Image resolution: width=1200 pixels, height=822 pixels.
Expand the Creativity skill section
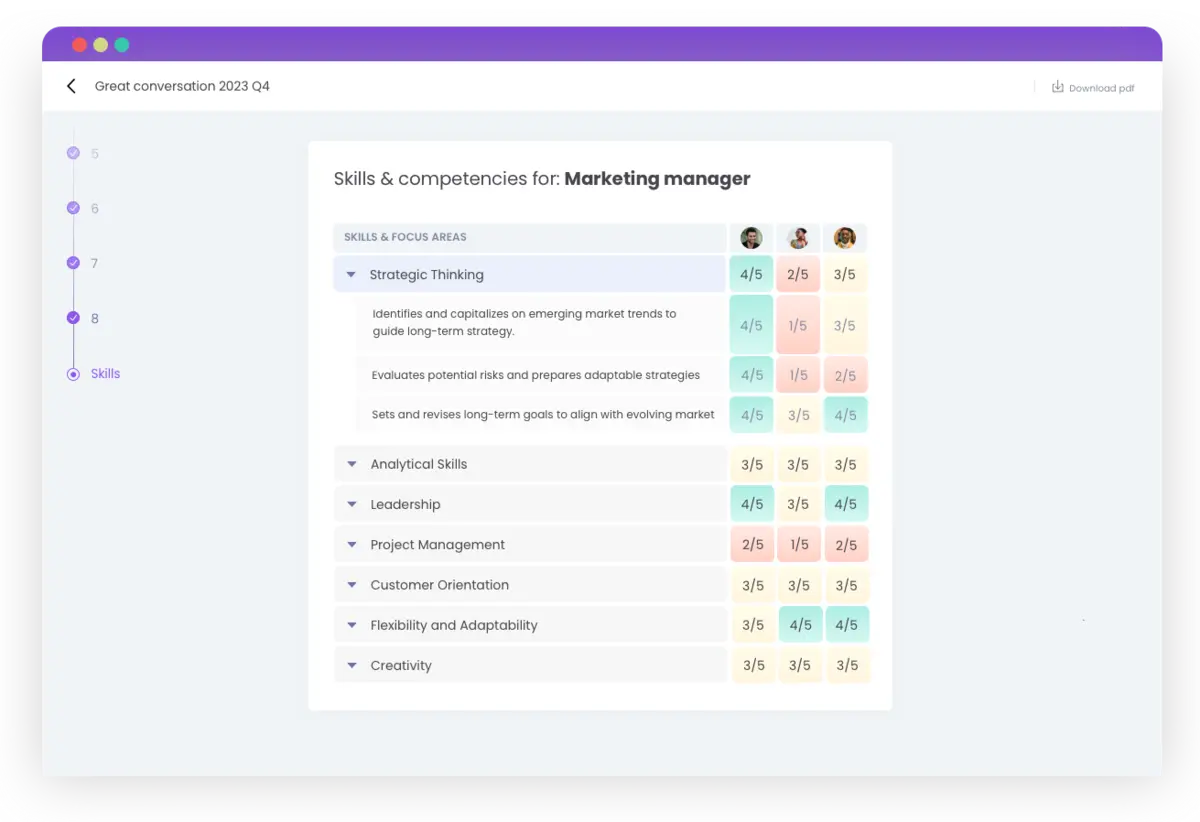(x=351, y=664)
